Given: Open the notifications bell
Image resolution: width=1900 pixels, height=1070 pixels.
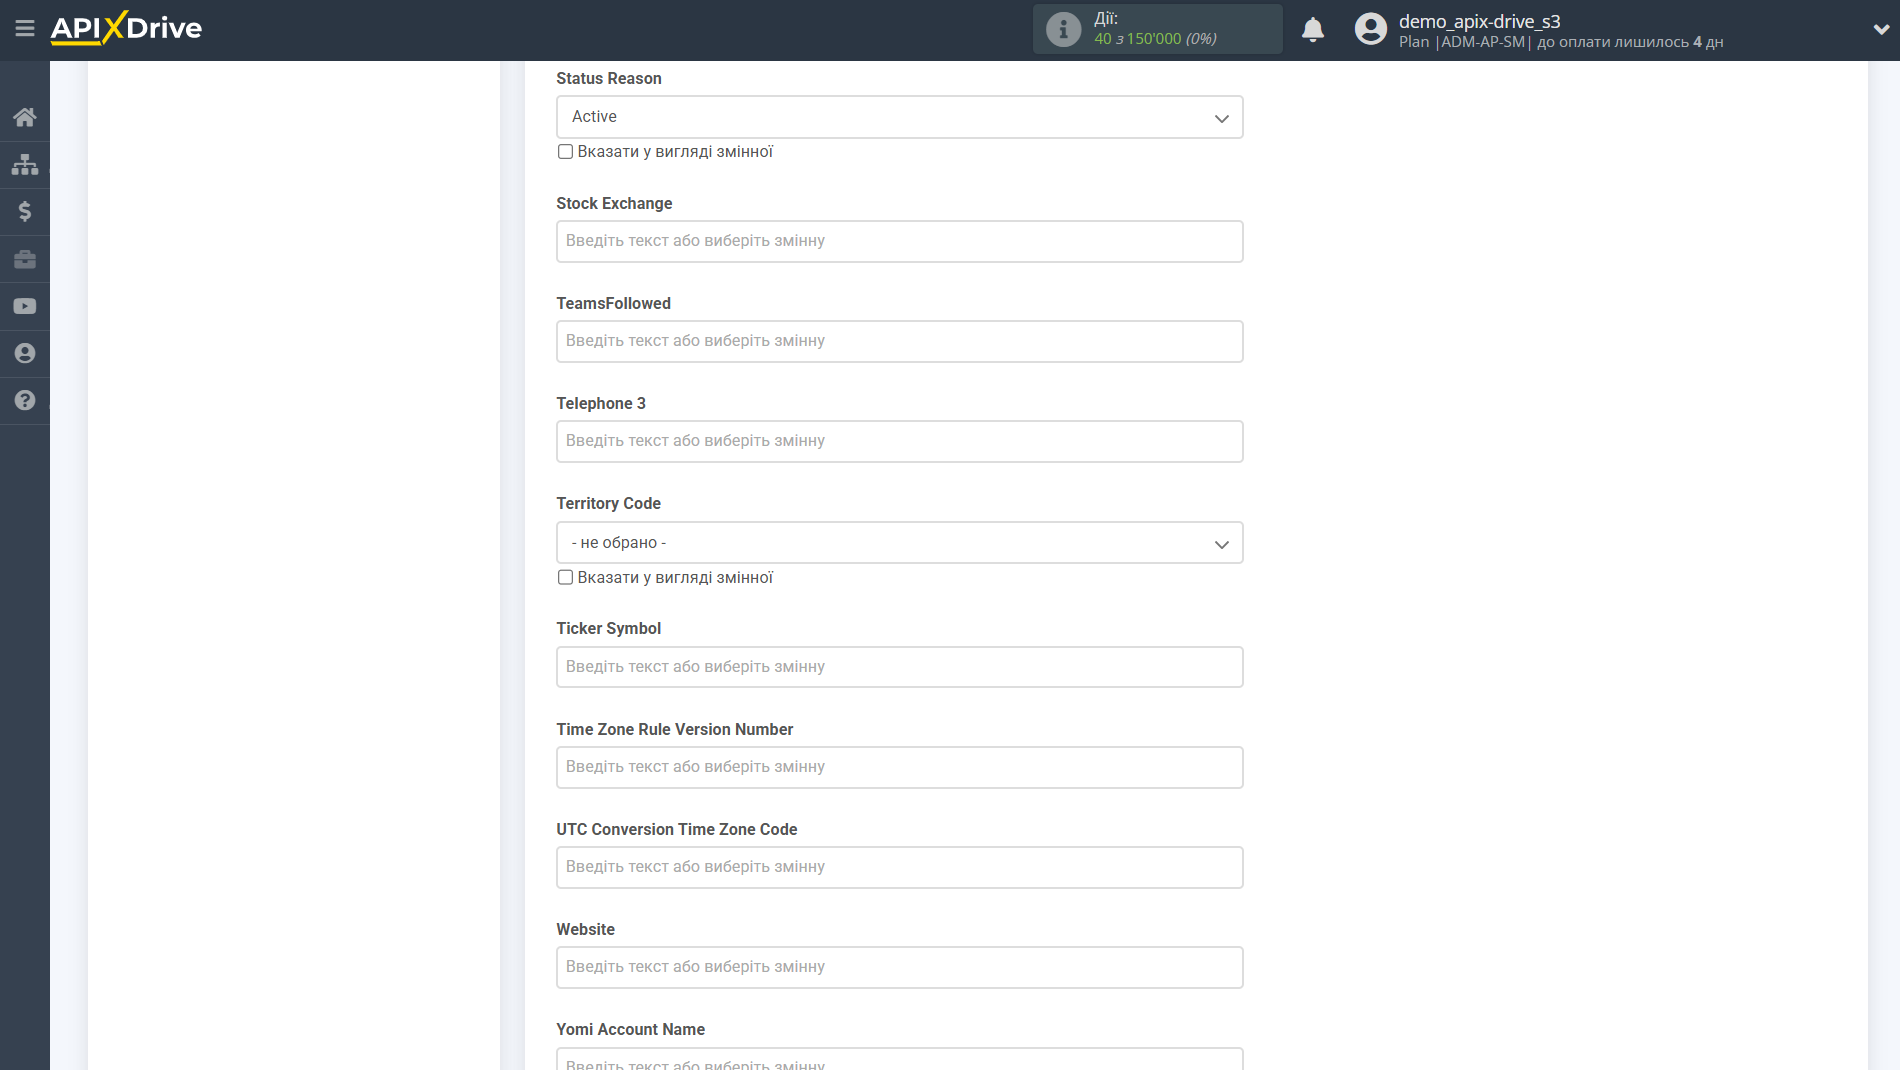Looking at the screenshot, I should (x=1313, y=29).
